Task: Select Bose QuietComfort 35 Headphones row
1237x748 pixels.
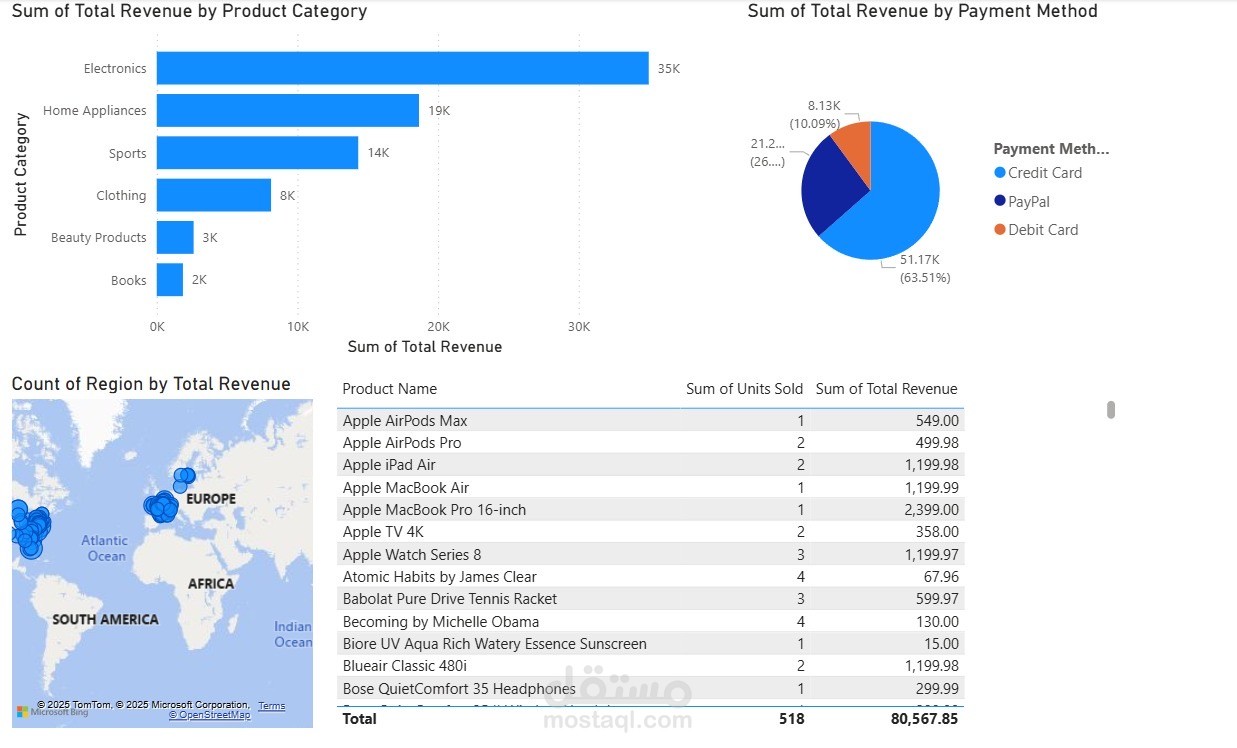Action: click(x=651, y=689)
